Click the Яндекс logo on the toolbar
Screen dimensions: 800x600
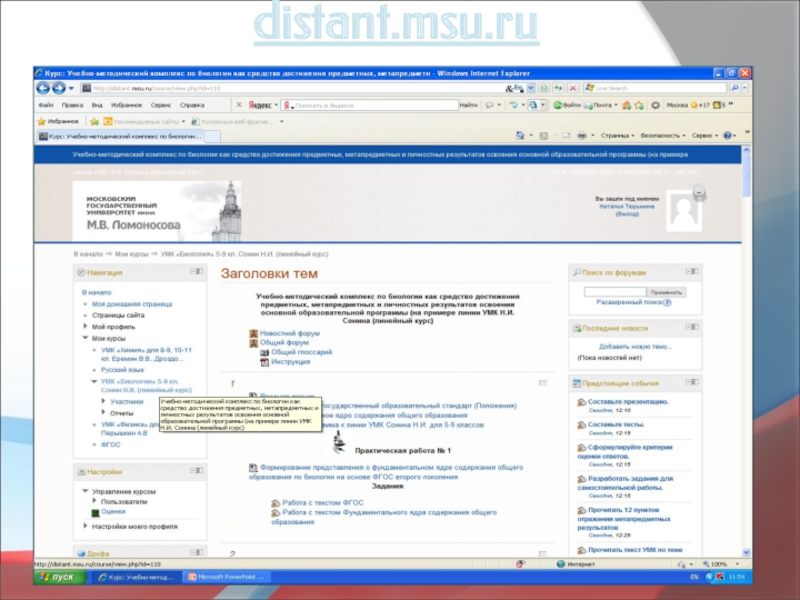coord(260,105)
